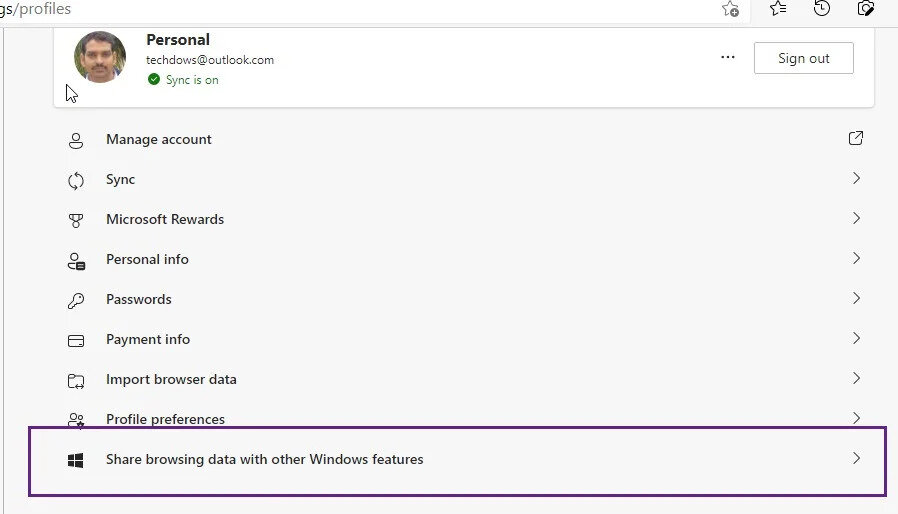Expand the Share browsing data chevron
Screen dimensions: 898x514
point(856,458)
